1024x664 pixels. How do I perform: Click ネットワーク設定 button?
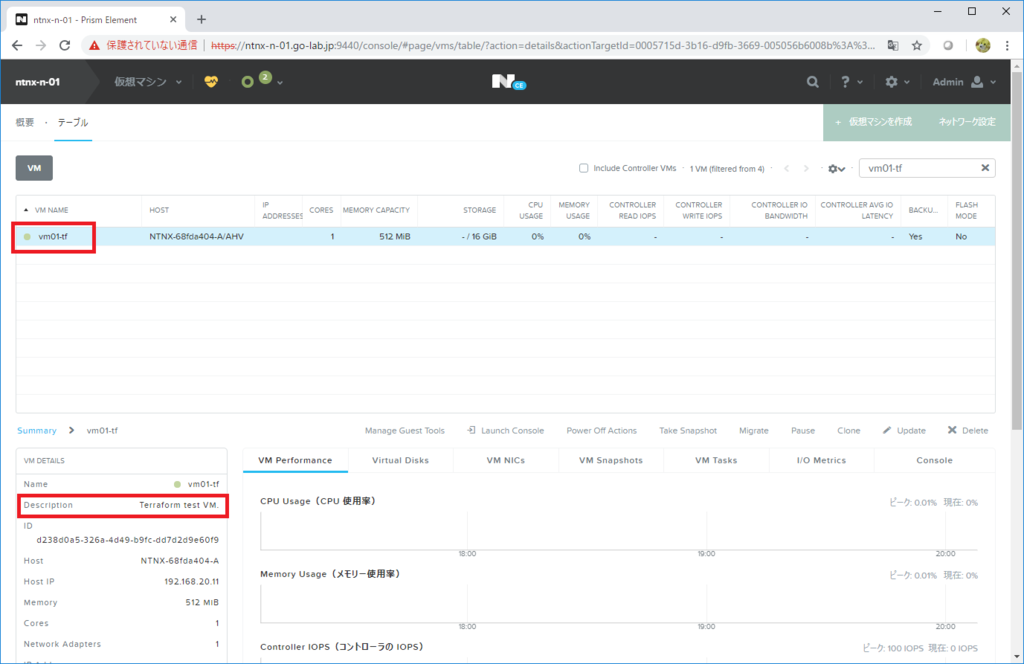pyautogui.click(x=967, y=122)
